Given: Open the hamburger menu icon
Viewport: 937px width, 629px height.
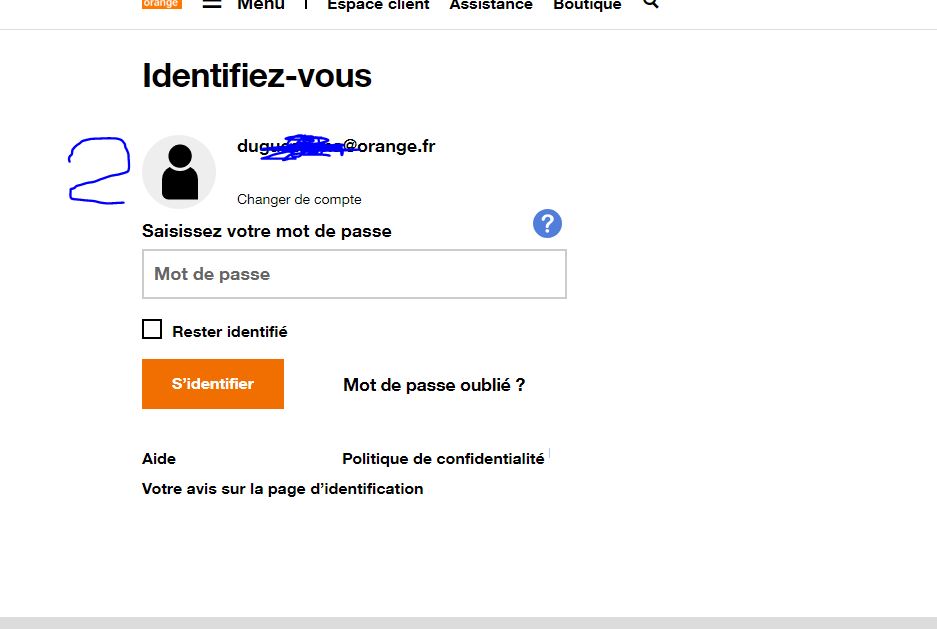Looking at the screenshot, I should pyautogui.click(x=212, y=4).
